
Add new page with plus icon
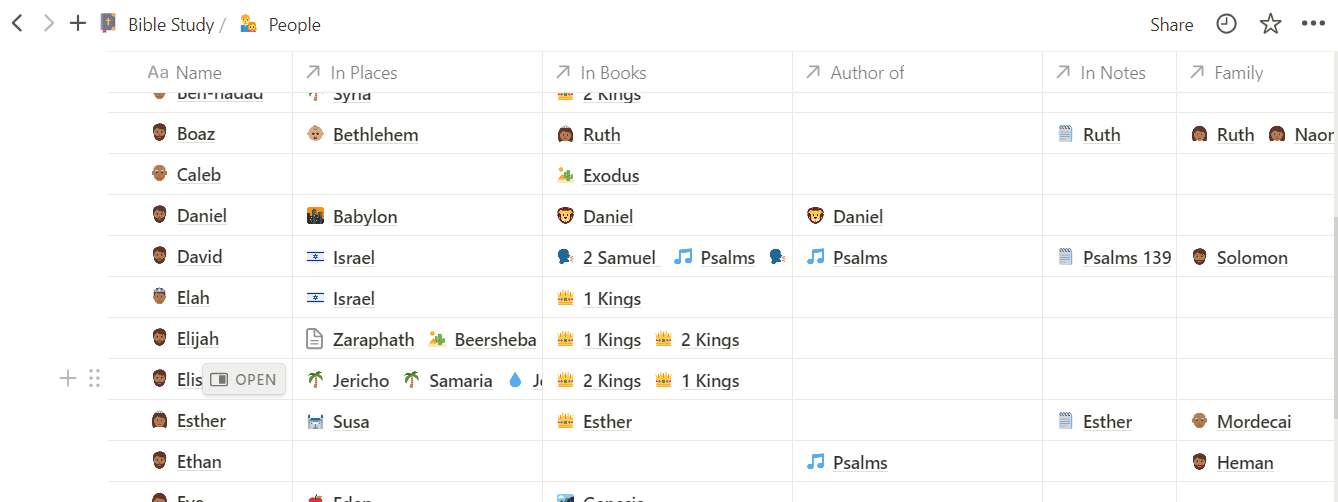78,23
